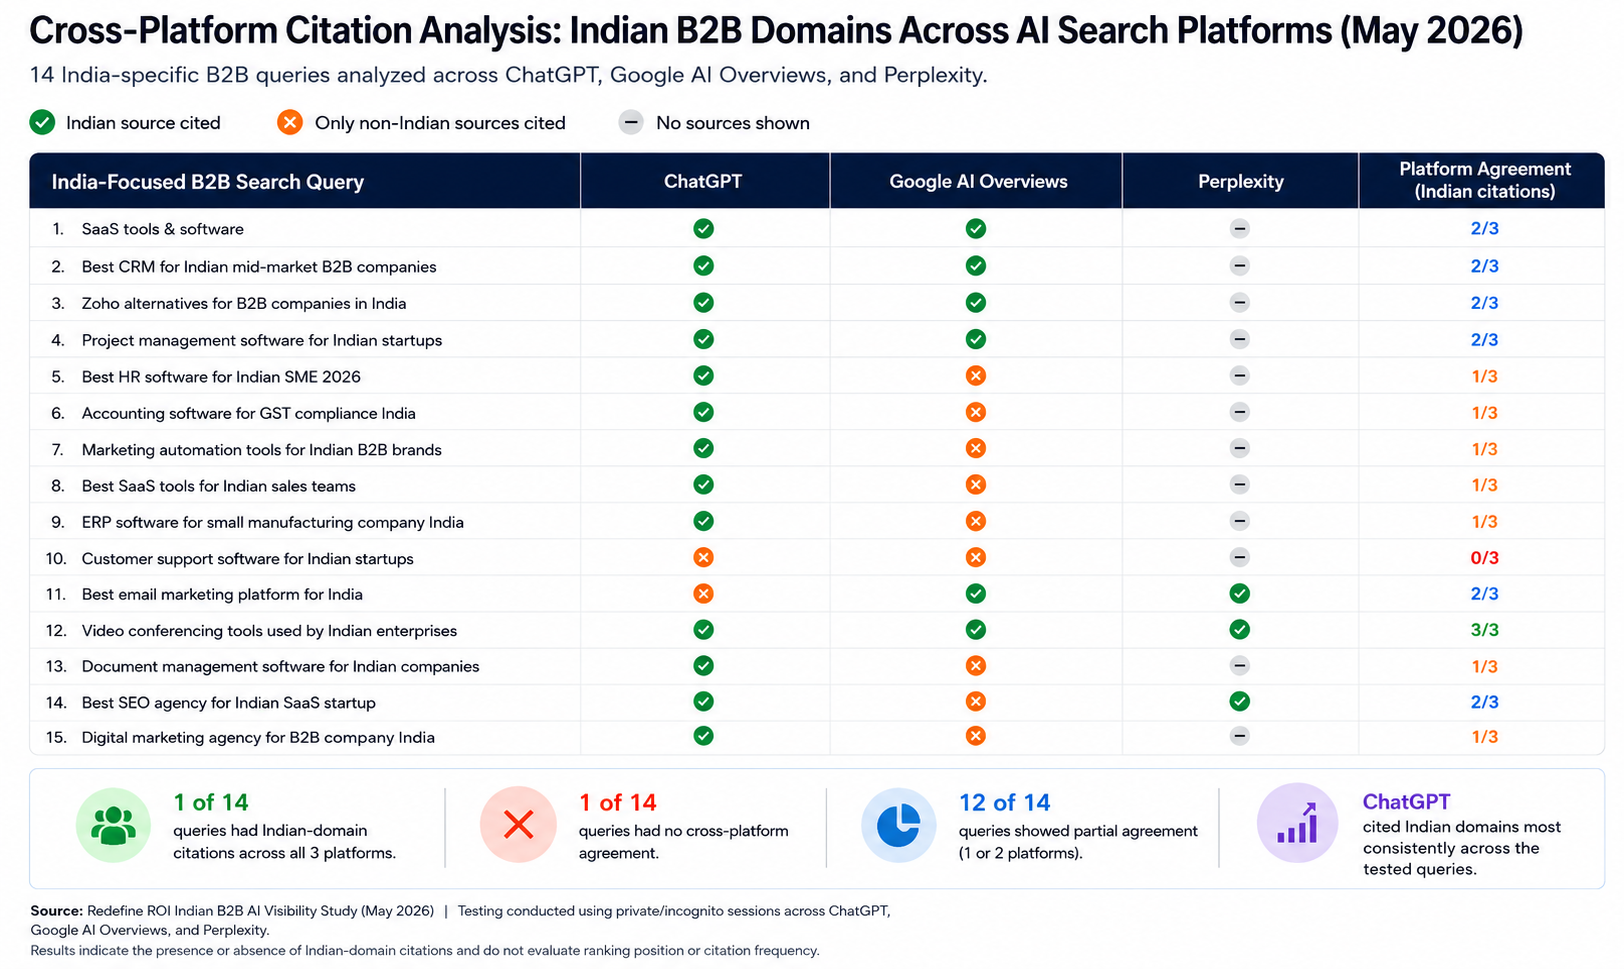1624x969 pixels.
Task: Click Google checkmark in Video conferencing tools row
Action: click(x=976, y=630)
